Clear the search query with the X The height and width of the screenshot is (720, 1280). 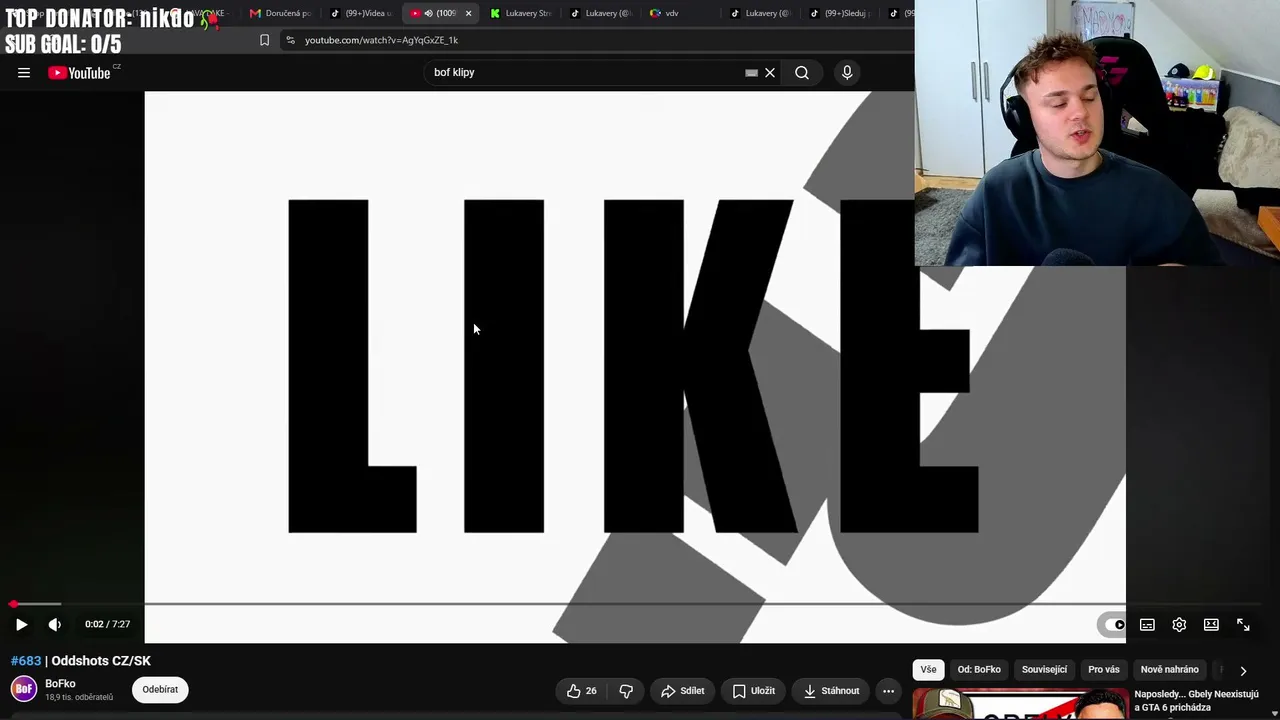[770, 73]
